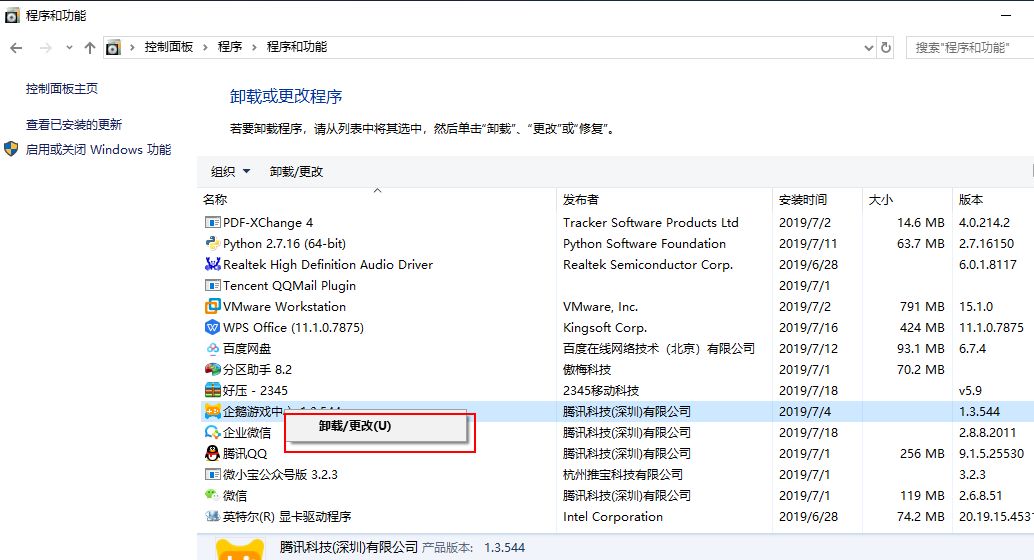Click the control panel icon in address bar
1034x560 pixels.
click(x=113, y=47)
